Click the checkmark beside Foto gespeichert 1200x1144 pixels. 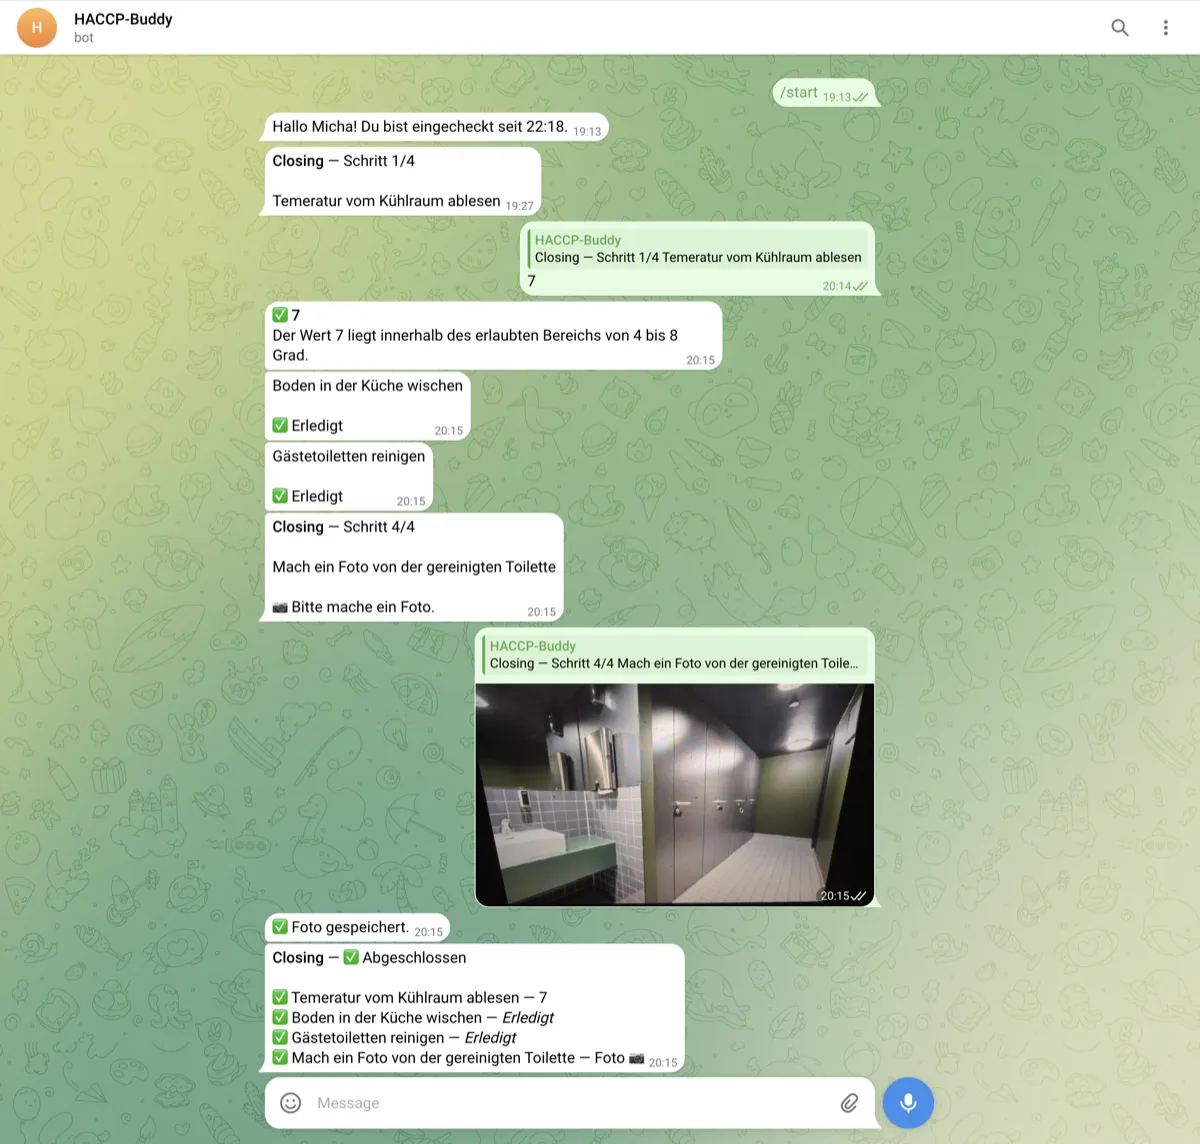[x=279, y=926]
